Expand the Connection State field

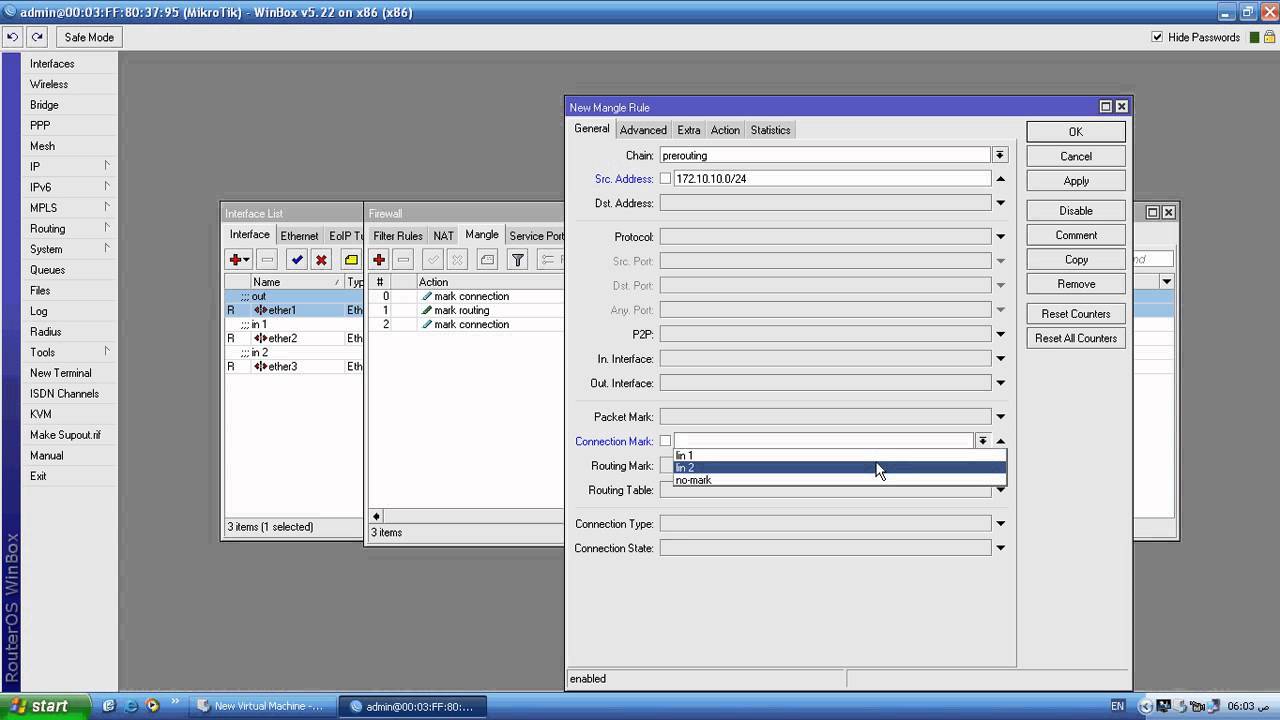coord(1000,548)
